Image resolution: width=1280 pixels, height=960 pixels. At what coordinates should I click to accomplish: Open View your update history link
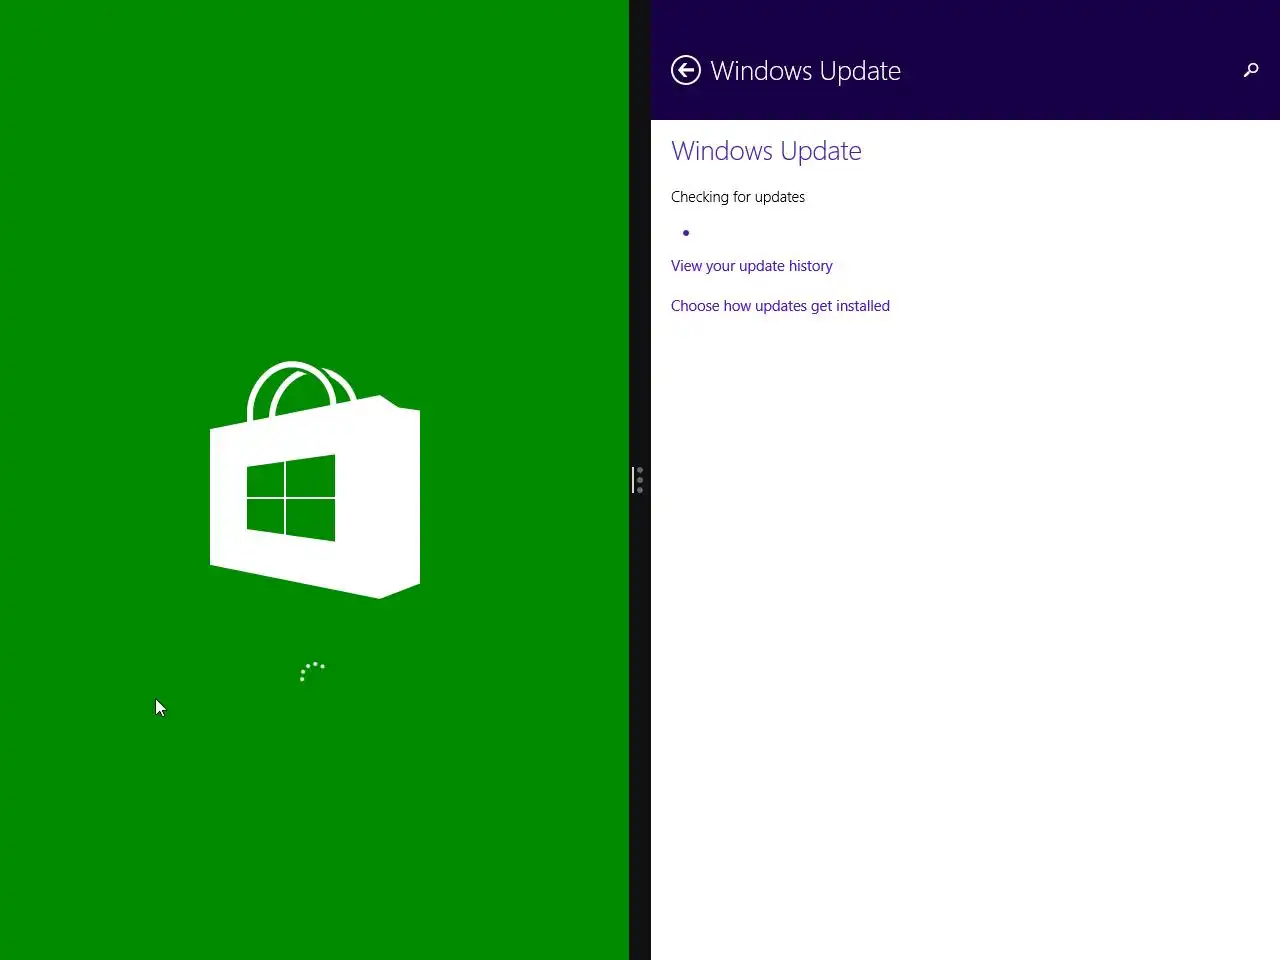pos(752,266)
